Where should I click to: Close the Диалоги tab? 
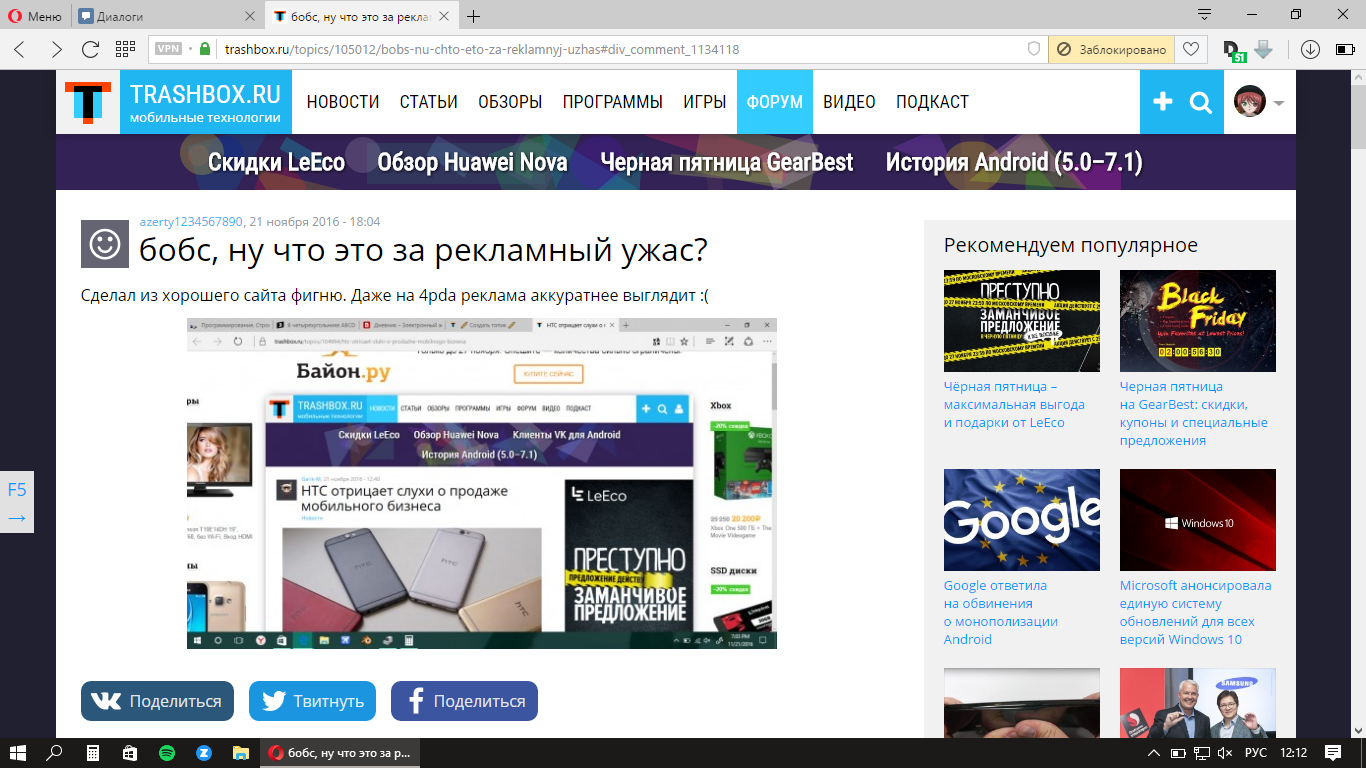250,16
